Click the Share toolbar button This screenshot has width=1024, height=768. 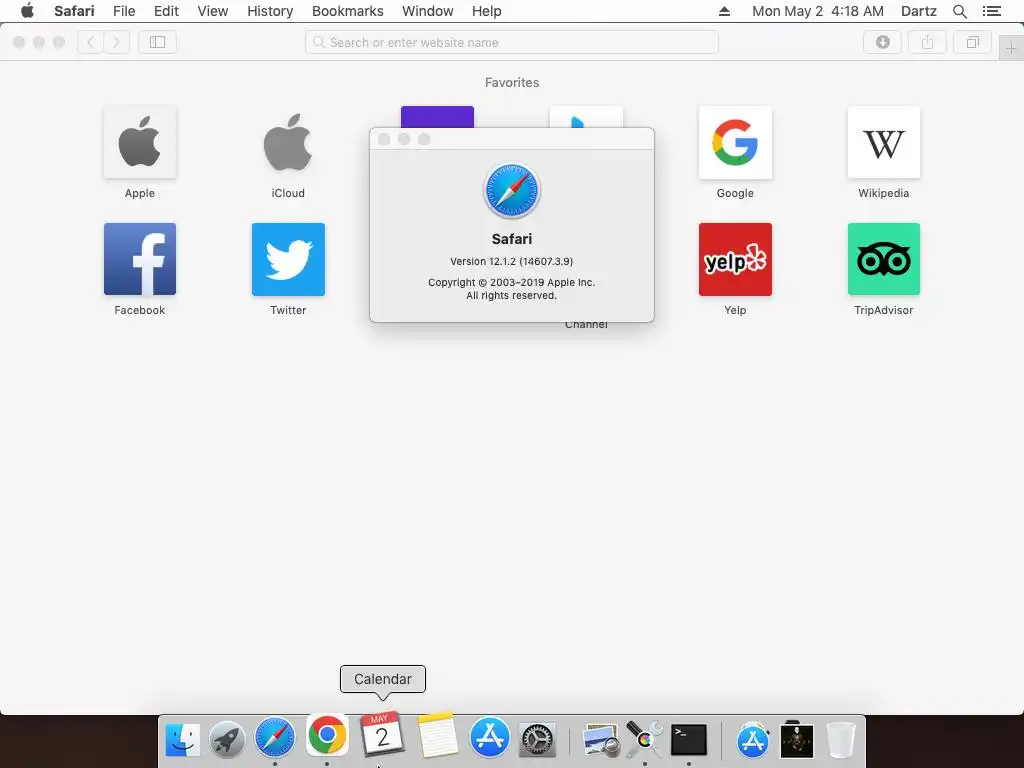(x=927, y=42)
